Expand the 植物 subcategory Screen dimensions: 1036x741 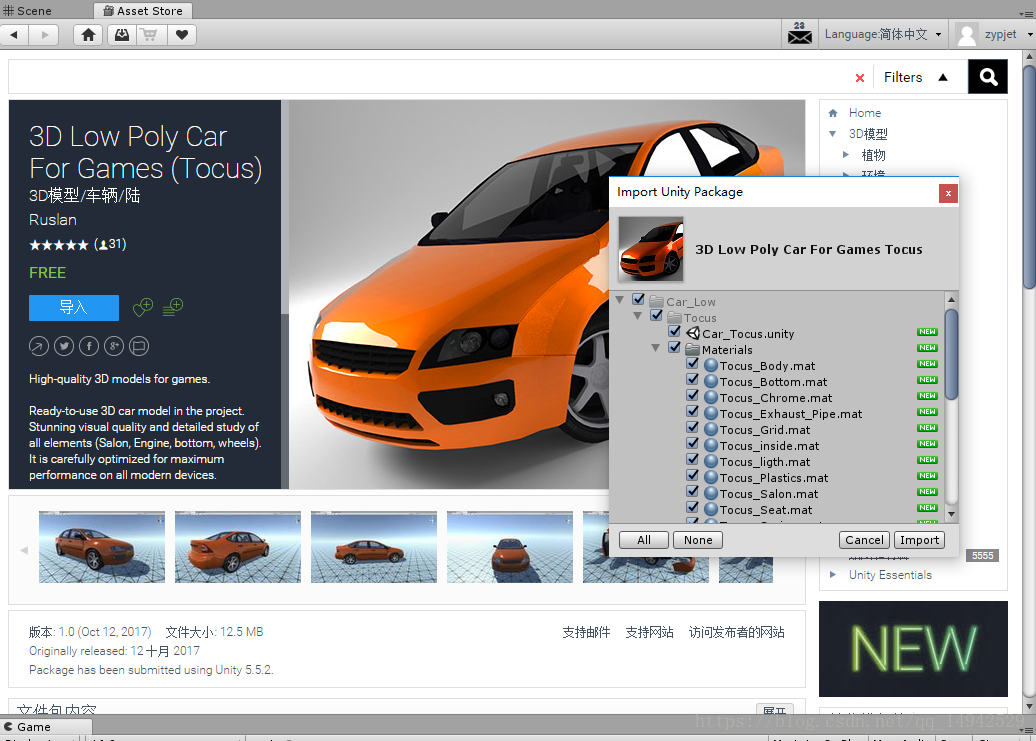[846, 155]
